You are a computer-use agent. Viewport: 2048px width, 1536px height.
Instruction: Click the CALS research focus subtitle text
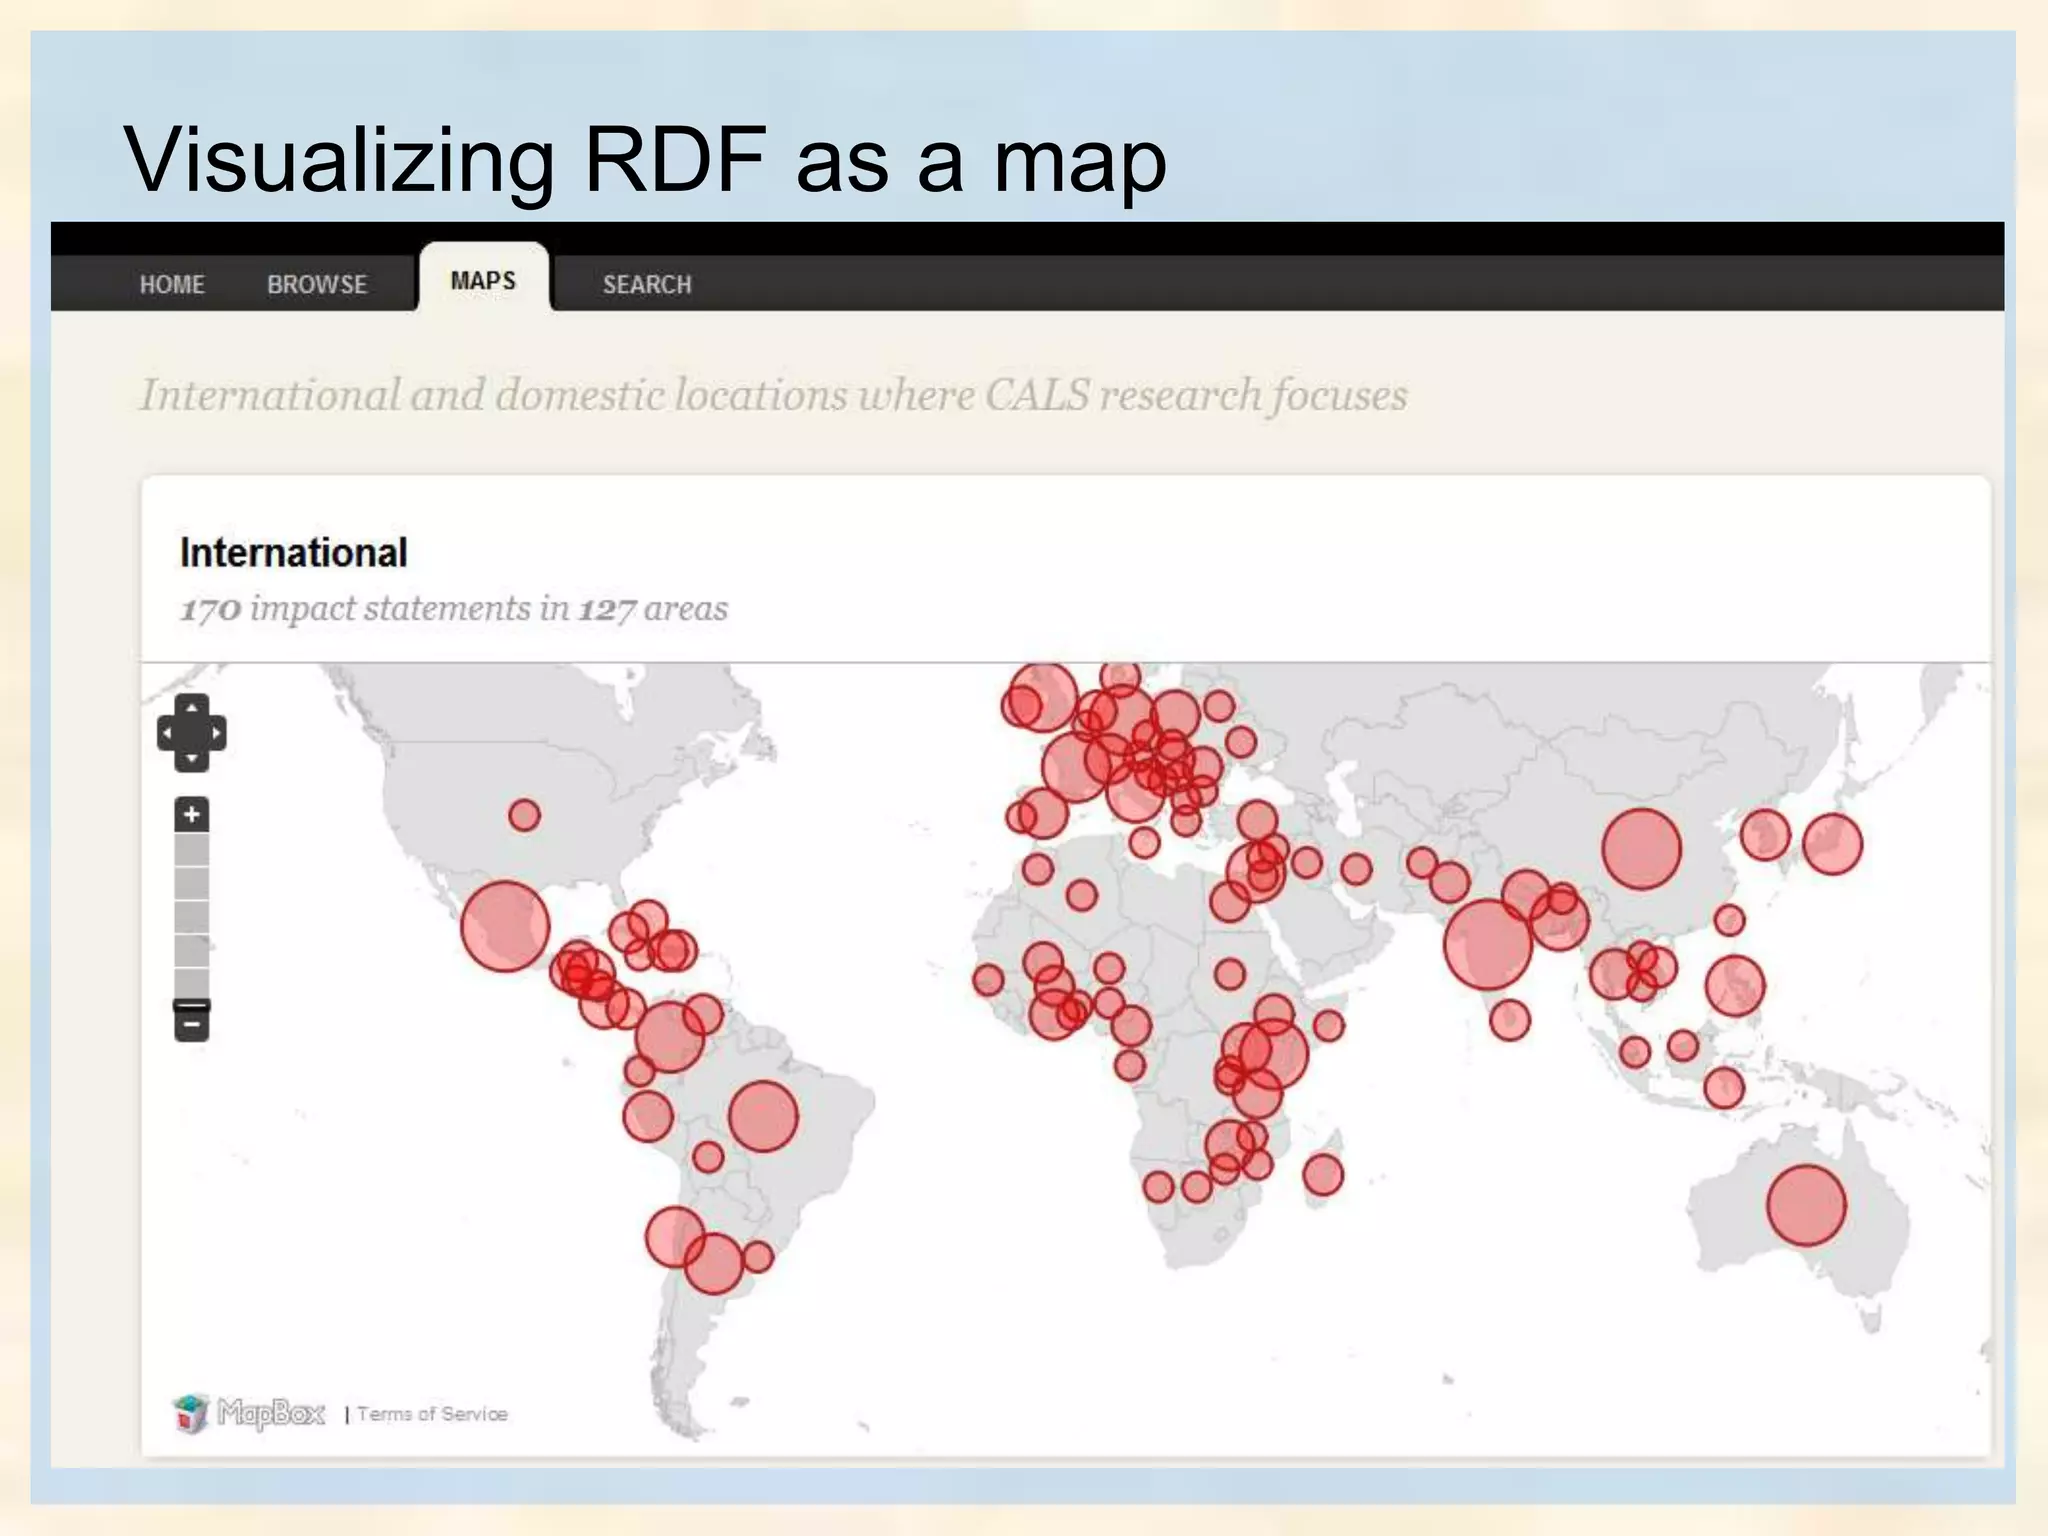(774, 395)
